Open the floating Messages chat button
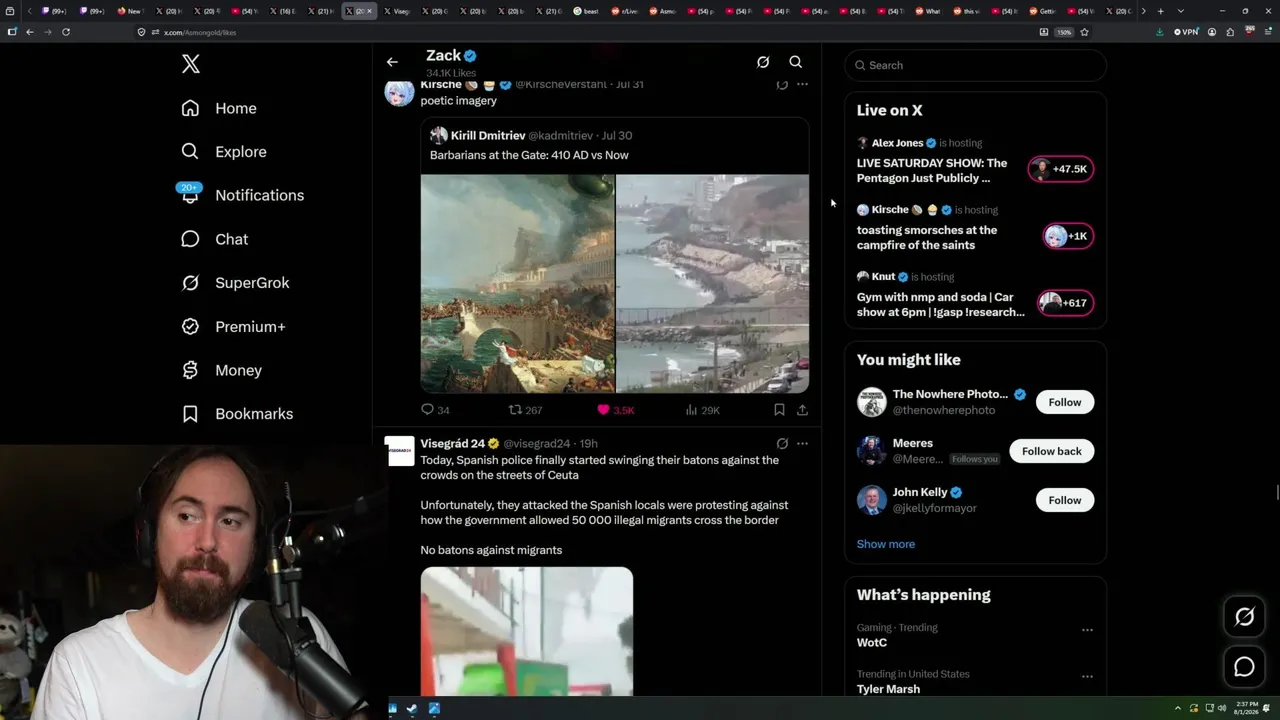 coord(1244,667)
